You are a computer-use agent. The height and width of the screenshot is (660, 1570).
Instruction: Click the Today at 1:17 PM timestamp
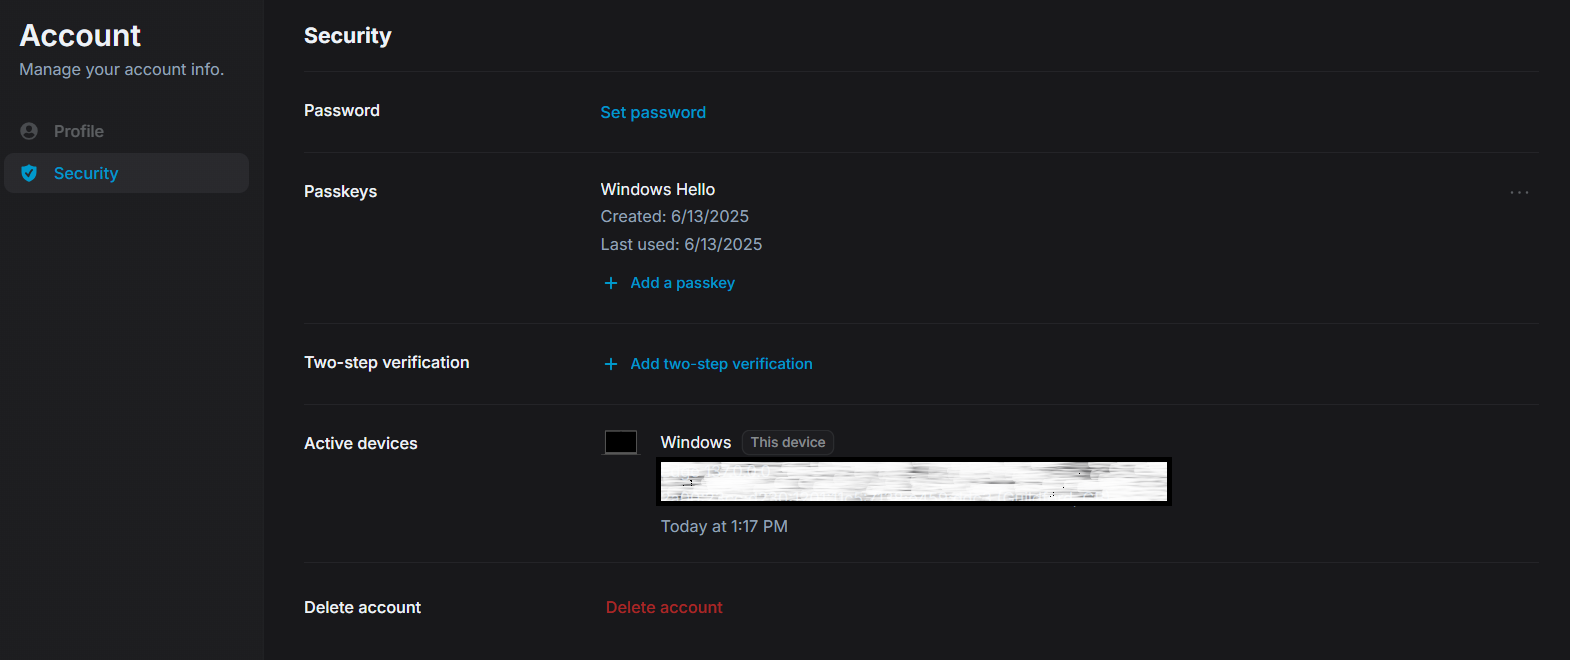tap(724, 526)
